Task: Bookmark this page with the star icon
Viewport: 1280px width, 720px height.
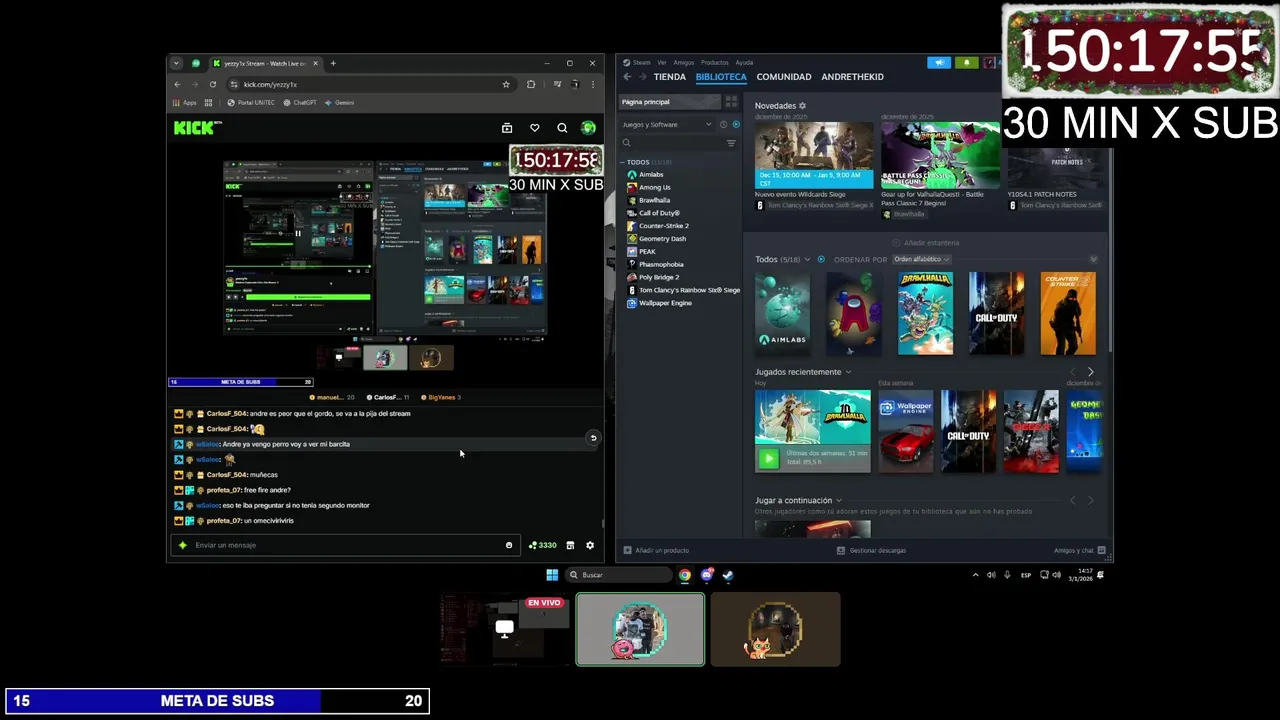Action: [x=506, y=84]
